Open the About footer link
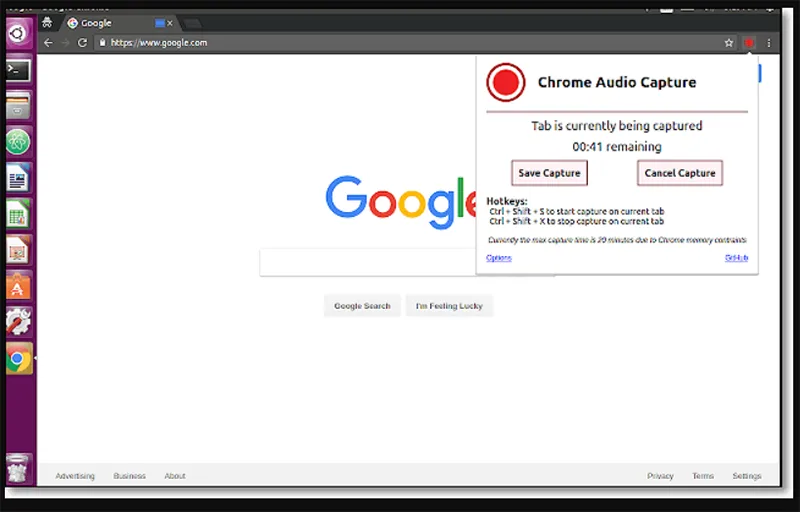Viewport: 800px width, 512px height. 174,476
